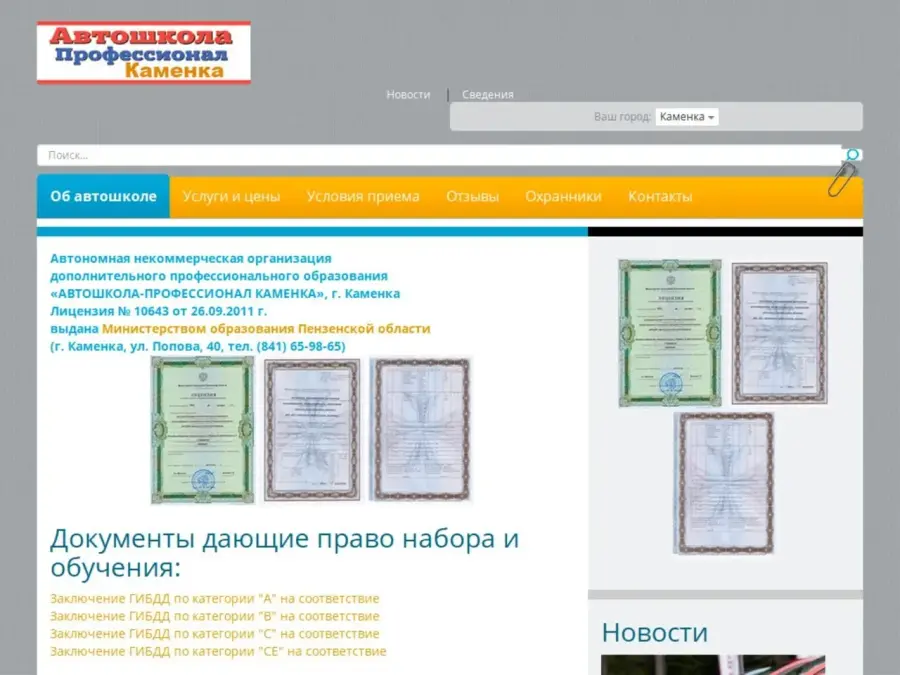900x675 pixels.
Task: Open Министерством образования Пензенской области link
Action: click(x=266, y=328)
